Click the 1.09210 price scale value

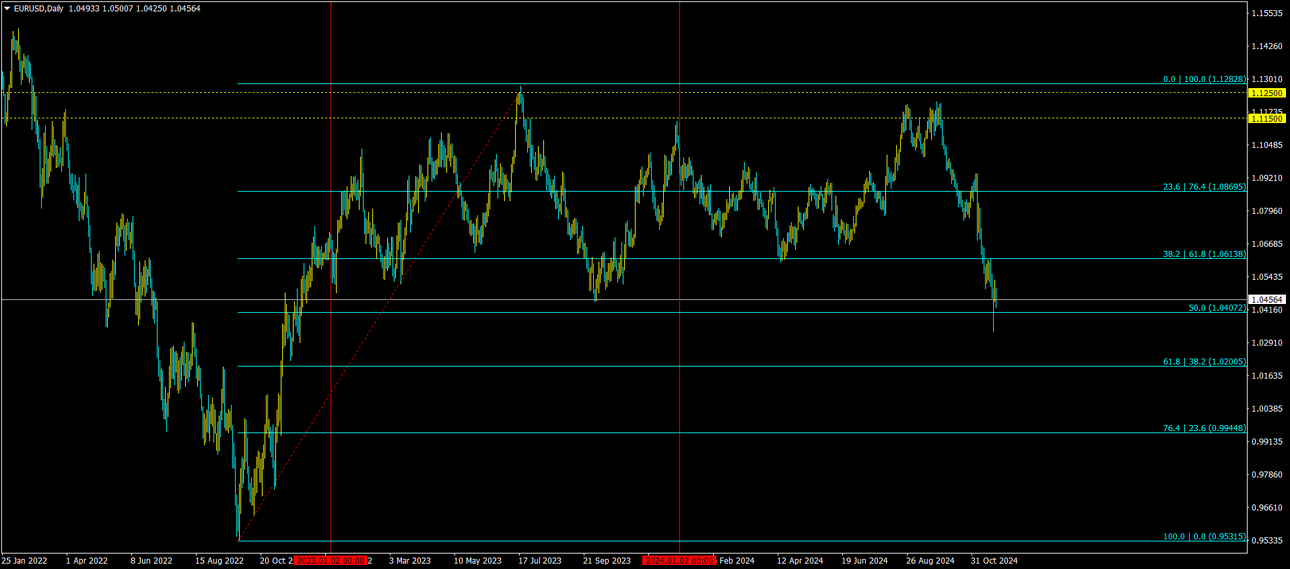click(1267, 178)
